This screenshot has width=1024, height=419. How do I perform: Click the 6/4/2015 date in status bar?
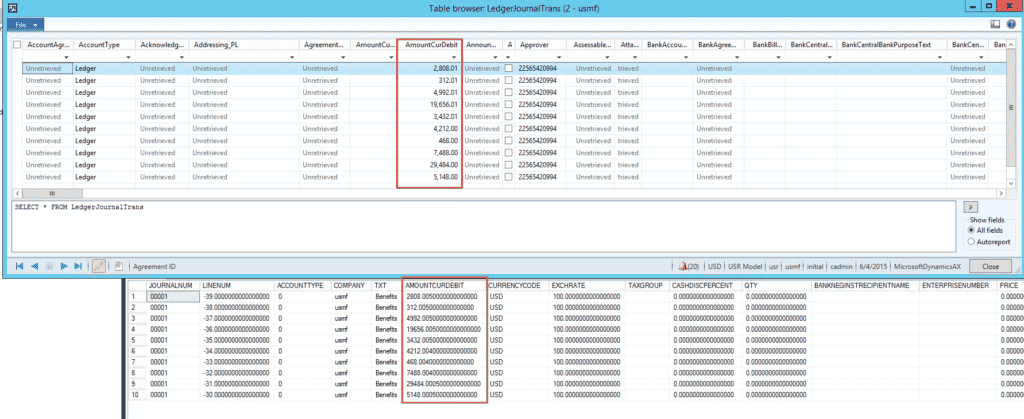(873, 266)
